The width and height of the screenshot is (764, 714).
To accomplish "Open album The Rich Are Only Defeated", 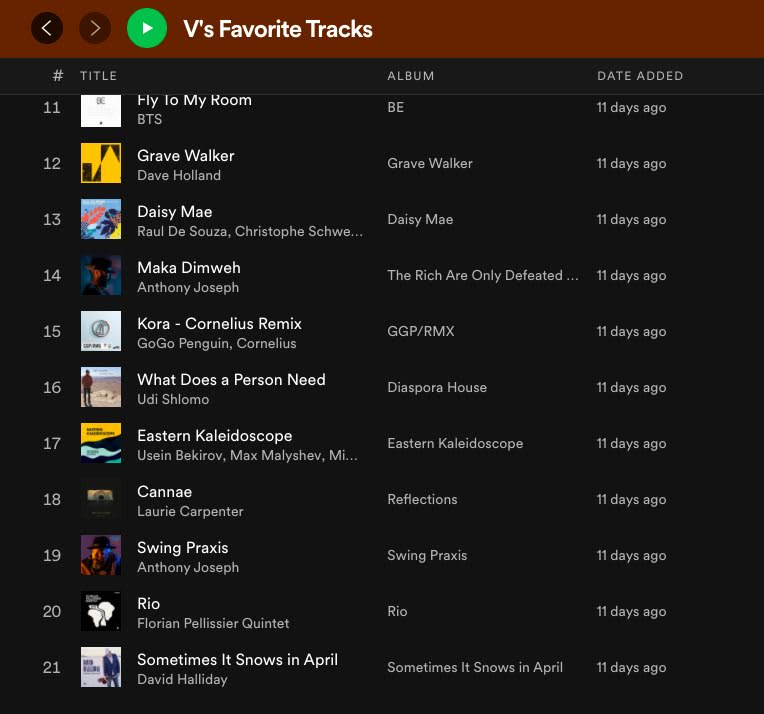I will (x=483, y=275).
